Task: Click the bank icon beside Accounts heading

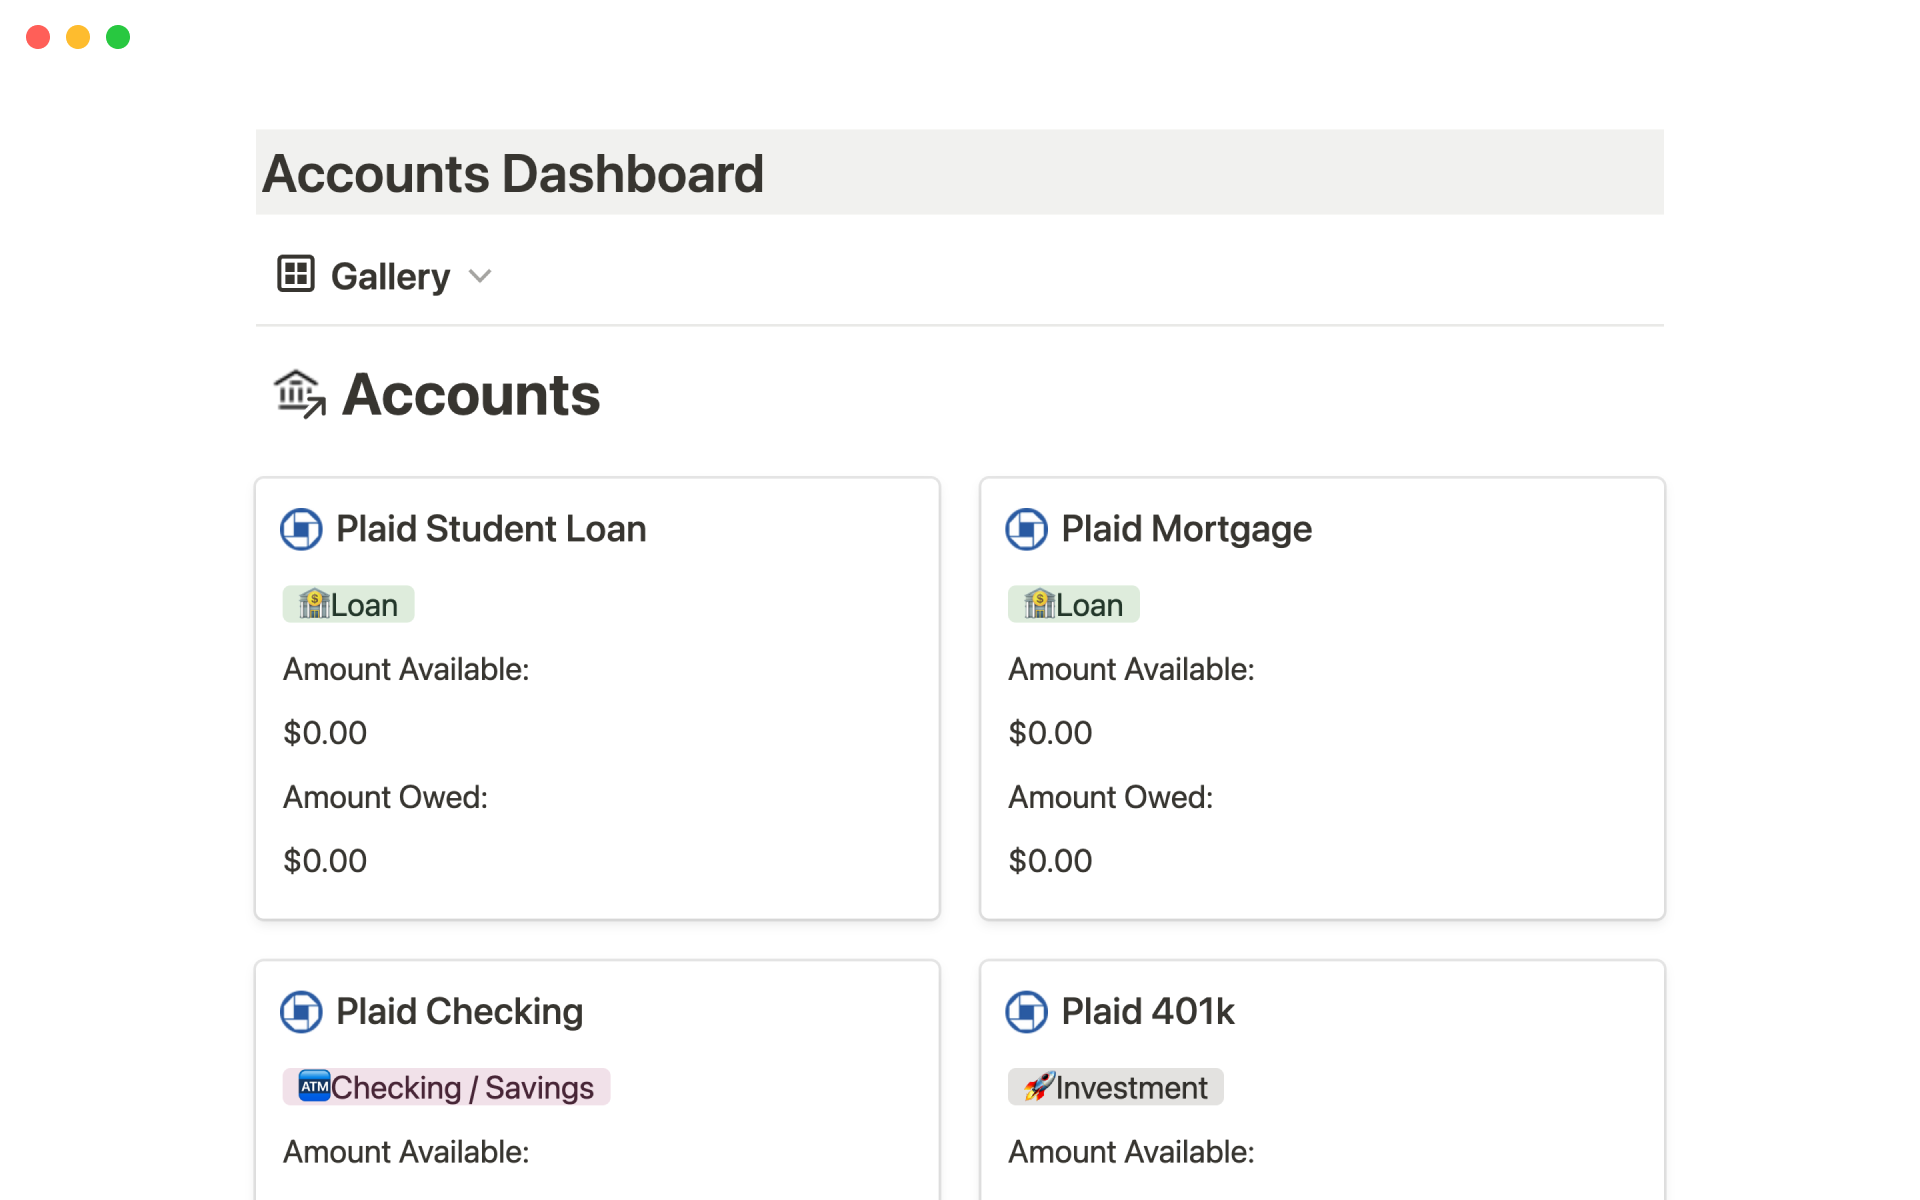Action: click(299, 394)
